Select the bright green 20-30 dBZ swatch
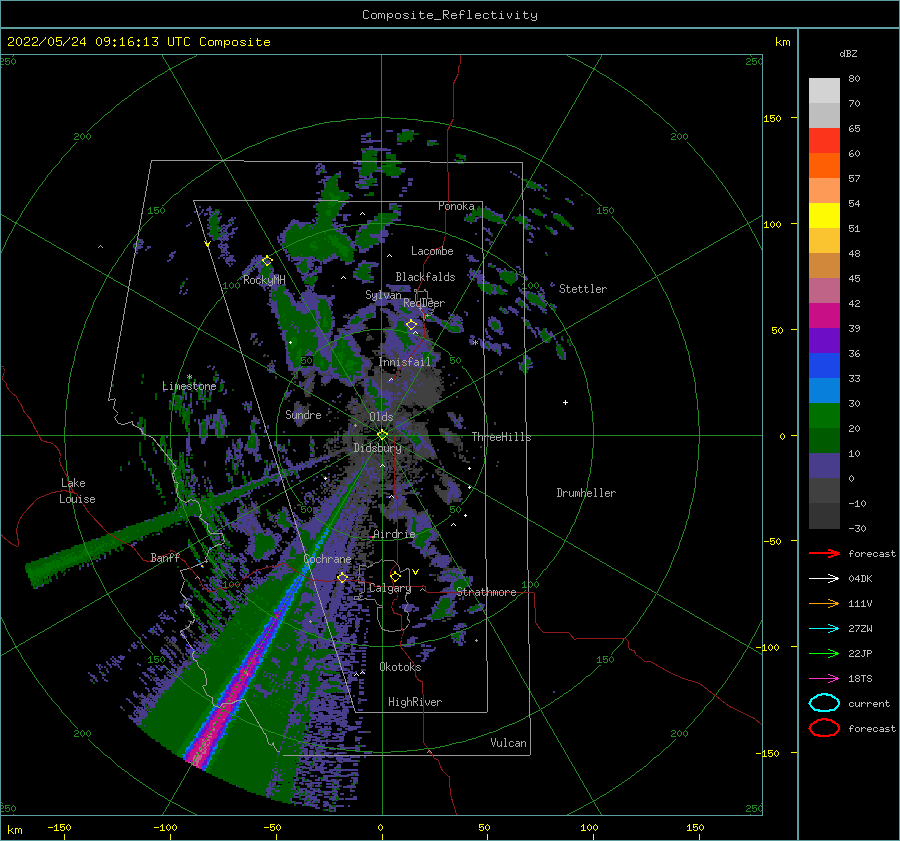Screen dimensions: 900x841 point(824,415)
